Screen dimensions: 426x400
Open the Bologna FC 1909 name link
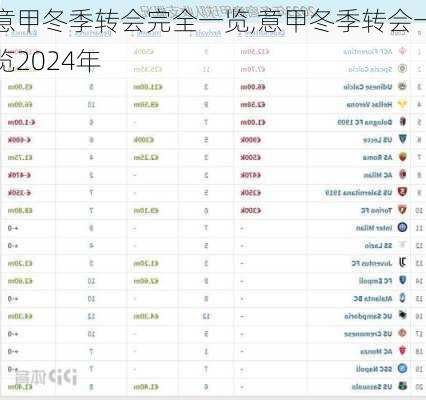(x=365, y=122)
